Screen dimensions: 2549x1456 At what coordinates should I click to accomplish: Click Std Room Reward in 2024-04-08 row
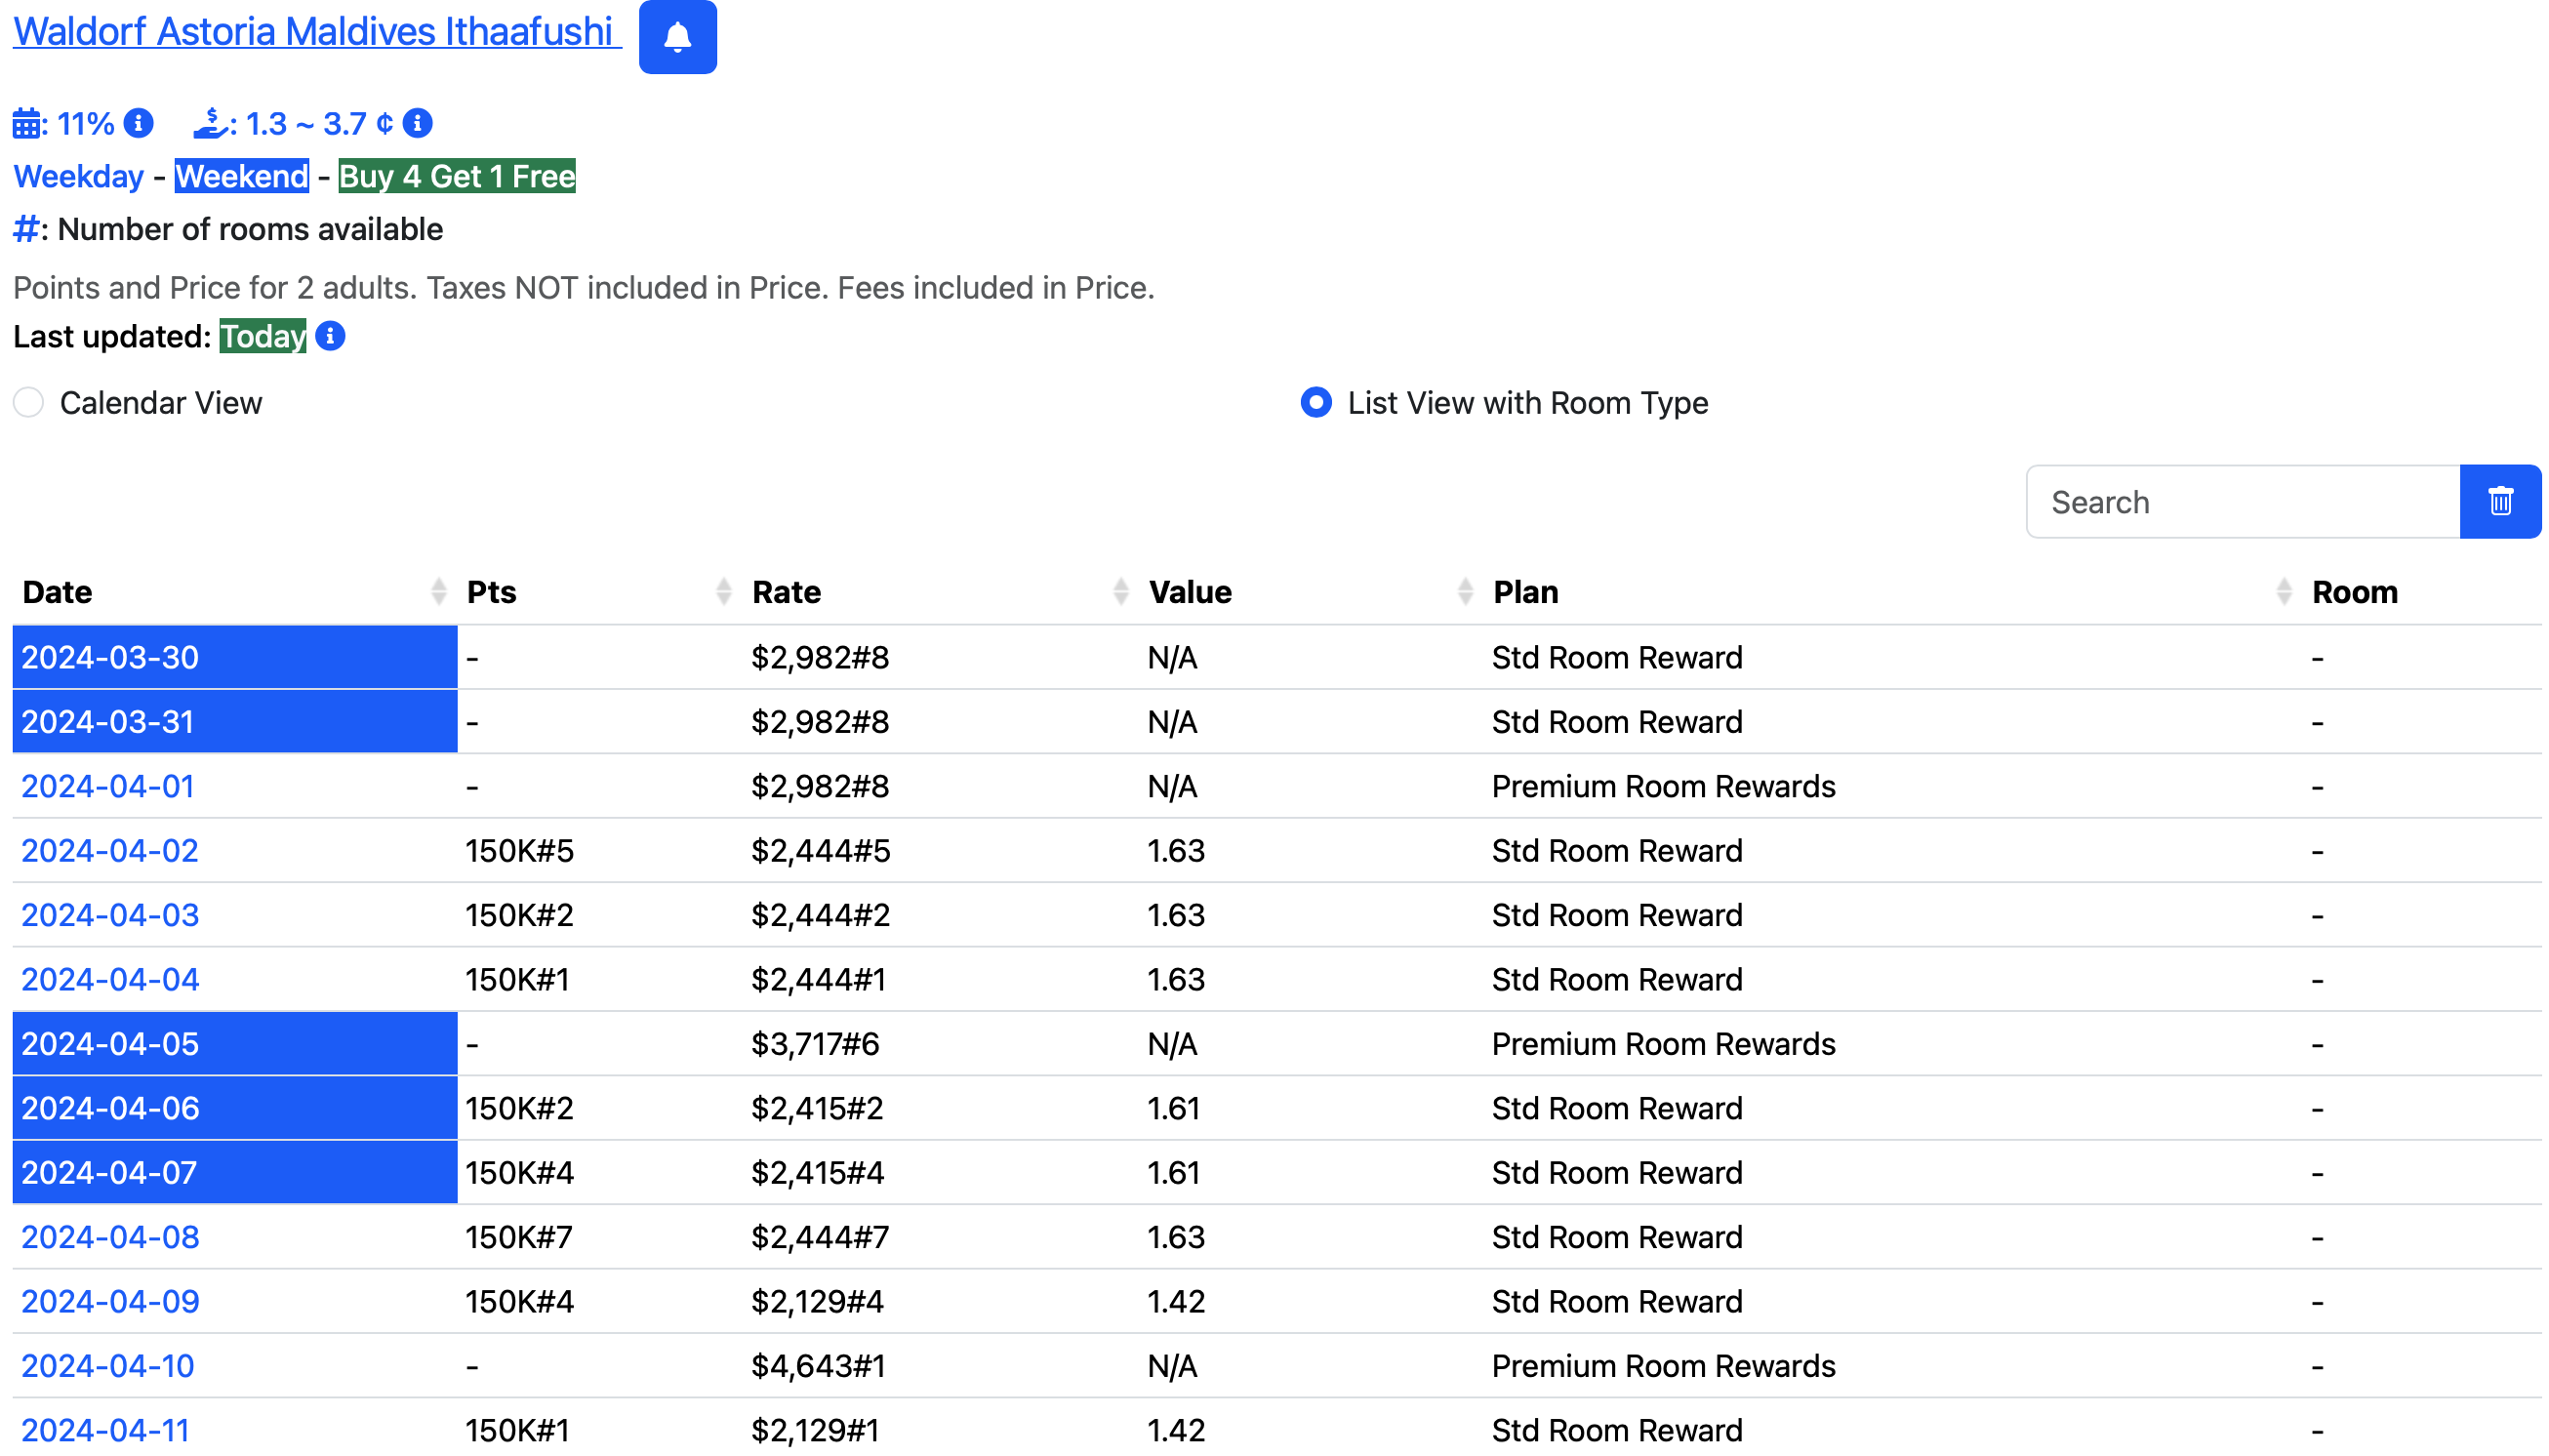click(x=1617, y=1237)
